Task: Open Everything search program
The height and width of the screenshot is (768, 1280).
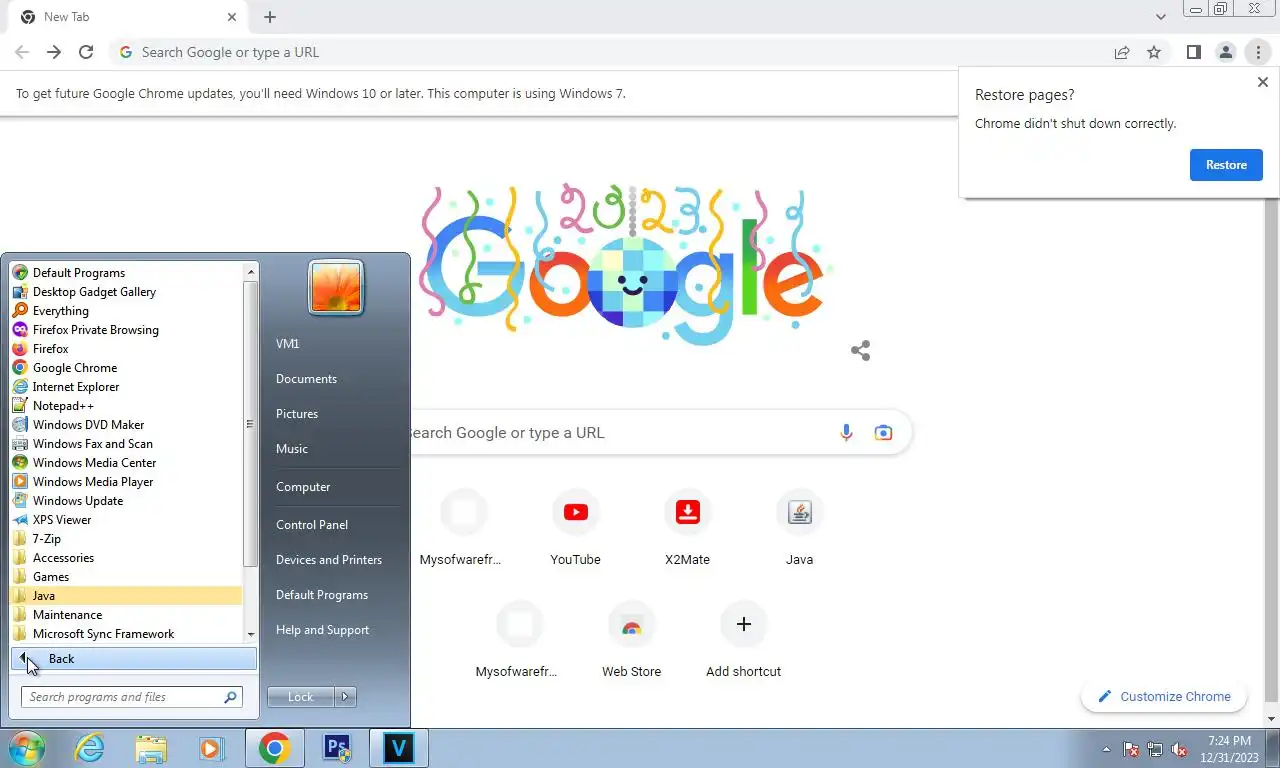Action: click(x=126, y=311)
